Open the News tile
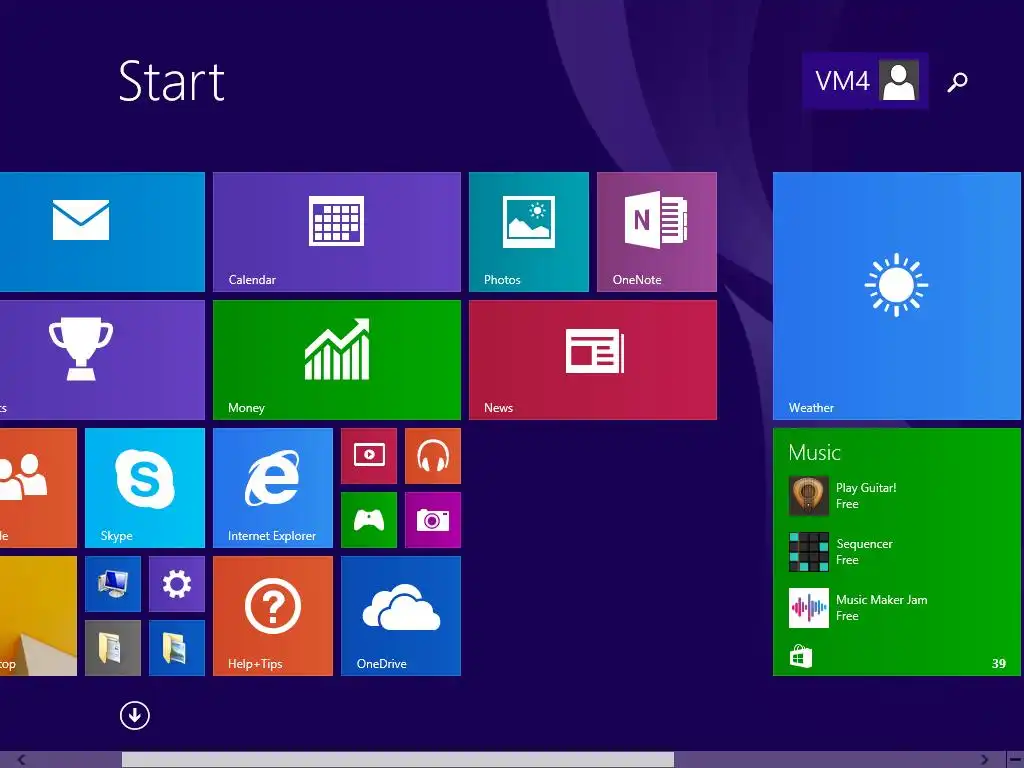This screenshot has width=1024, height=768. coord(593,360)
